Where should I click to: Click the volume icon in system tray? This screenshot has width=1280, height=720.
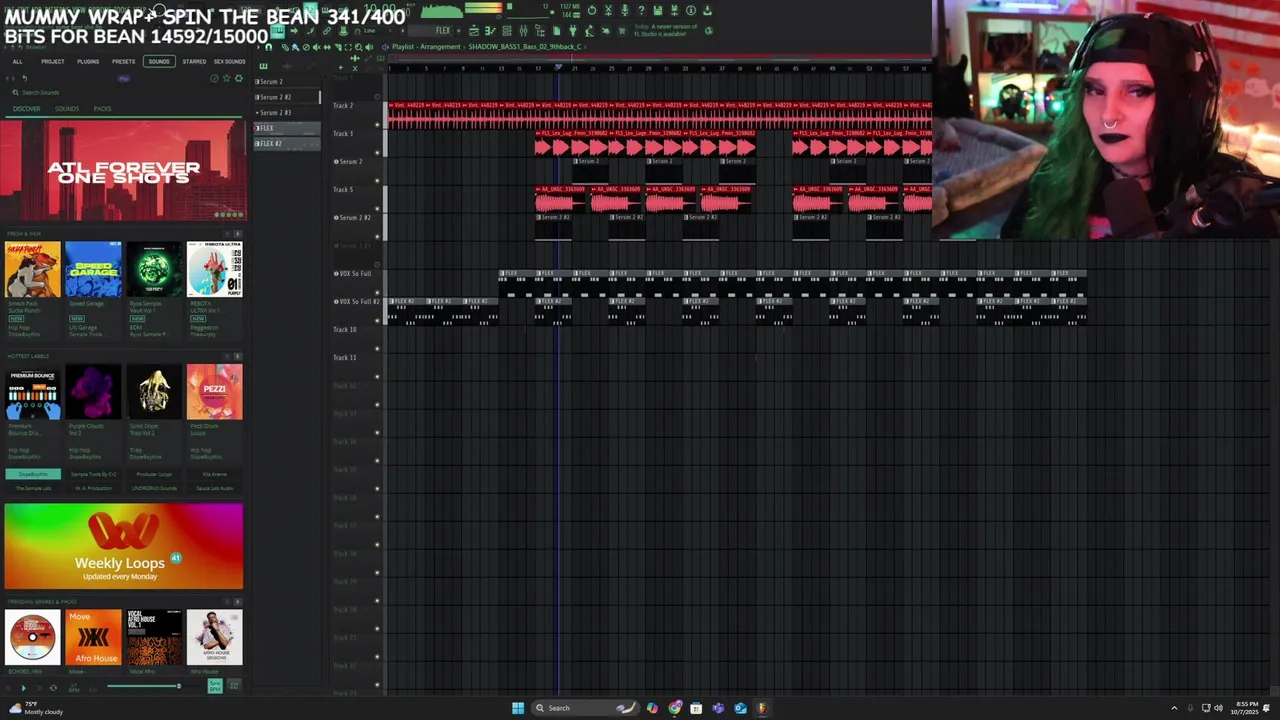[1218, 708]
